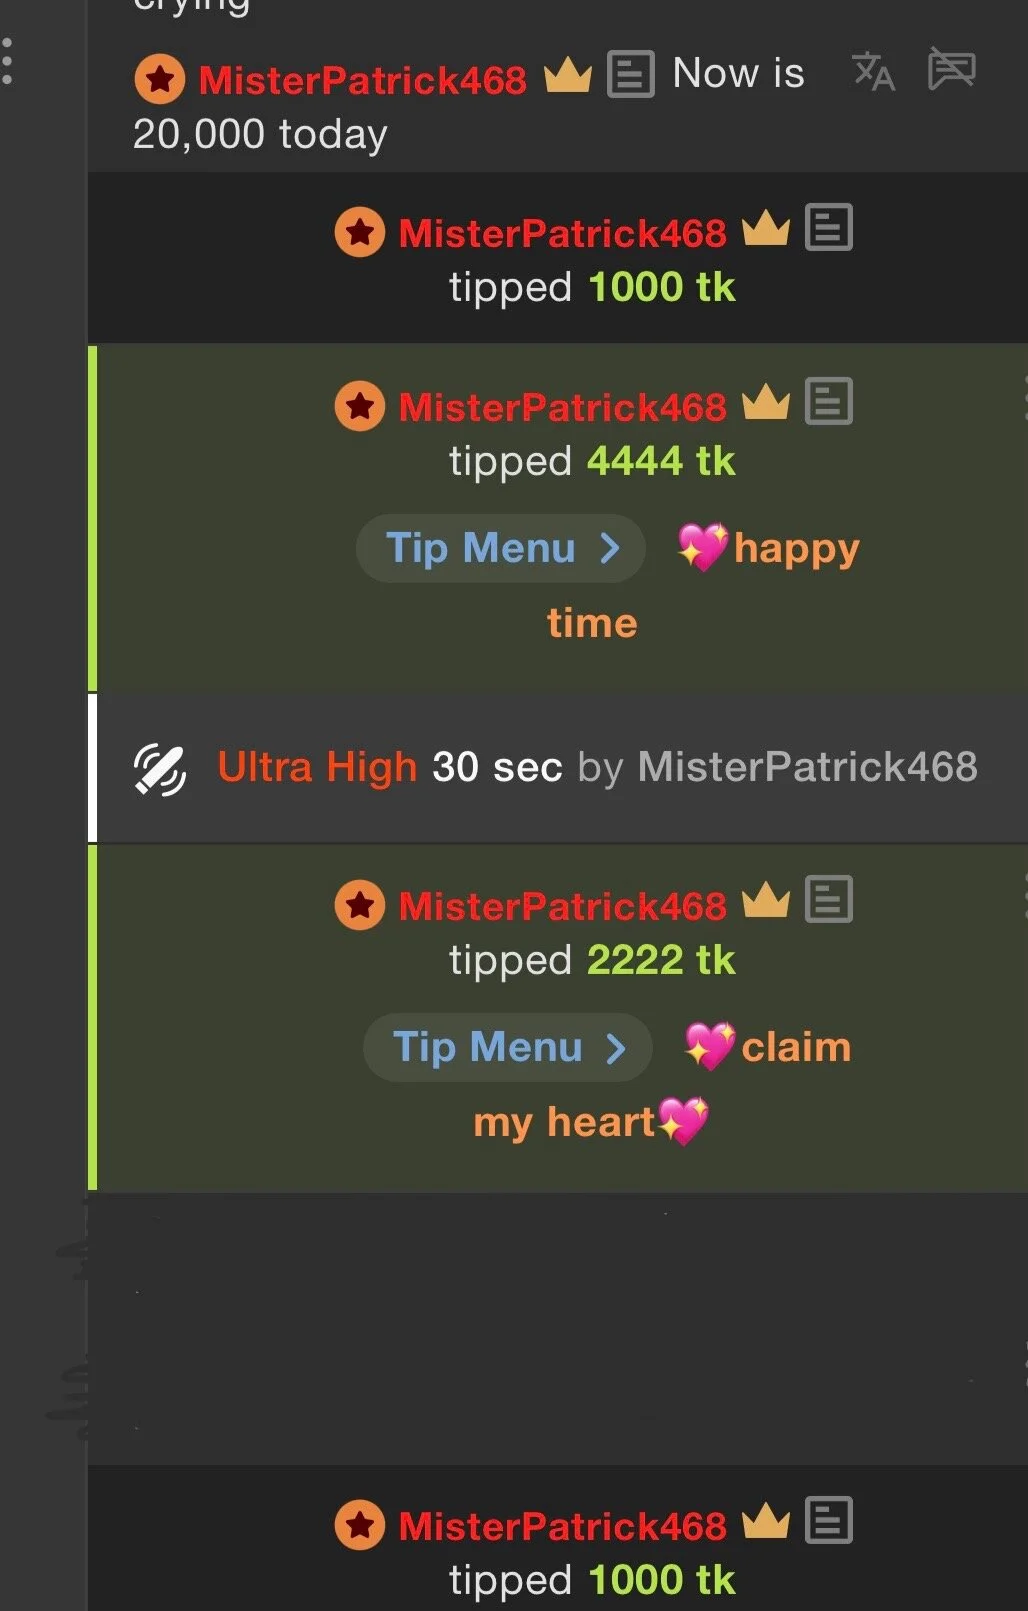Click MisterPatrick468 name on 4444 tk tip

click(562, 407)
